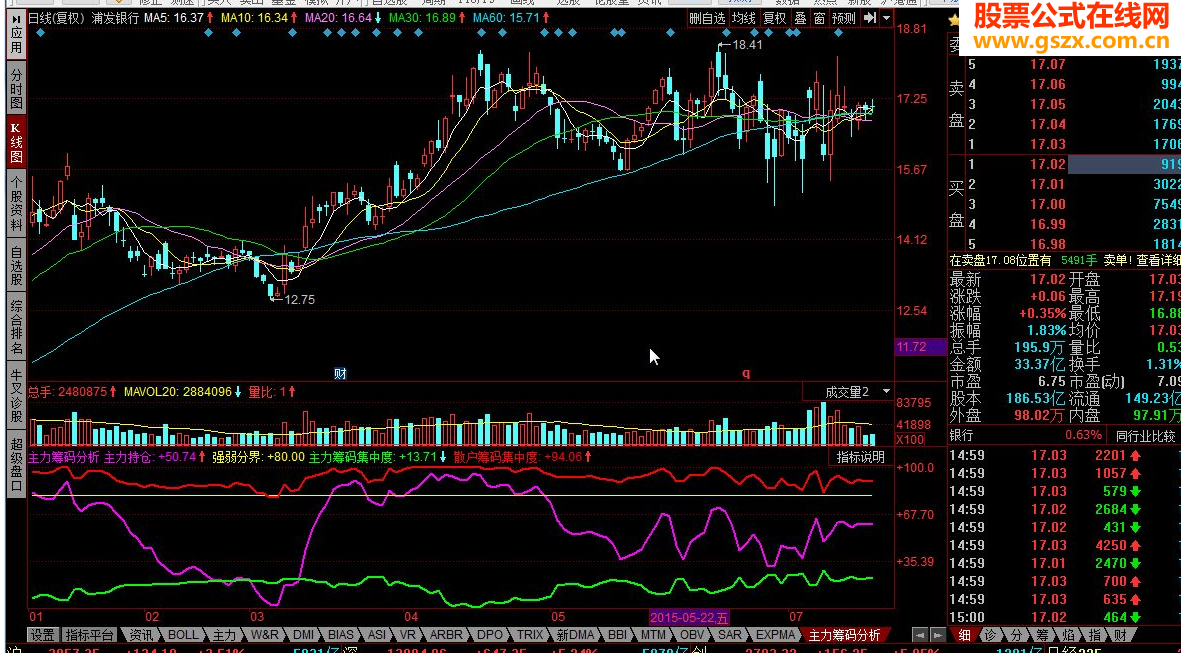Select the OBV indicator tab
The height and width of the screenshot is (653, 1181).
692,635
